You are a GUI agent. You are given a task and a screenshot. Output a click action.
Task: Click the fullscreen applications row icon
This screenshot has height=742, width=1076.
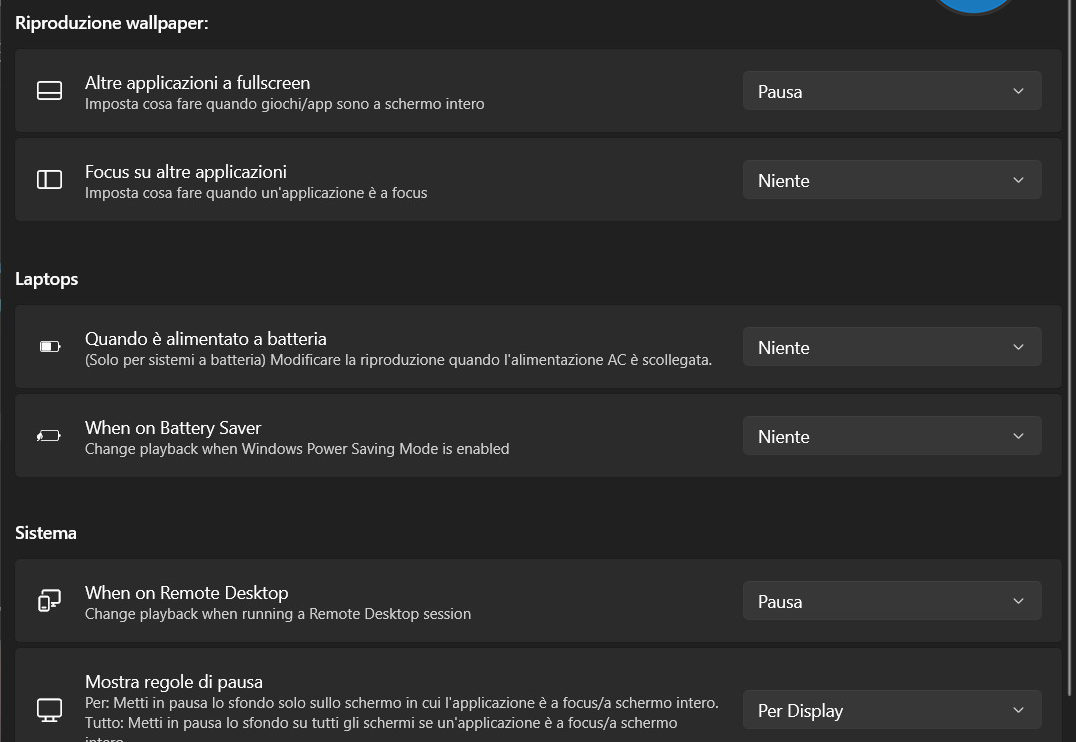[49, 91]
